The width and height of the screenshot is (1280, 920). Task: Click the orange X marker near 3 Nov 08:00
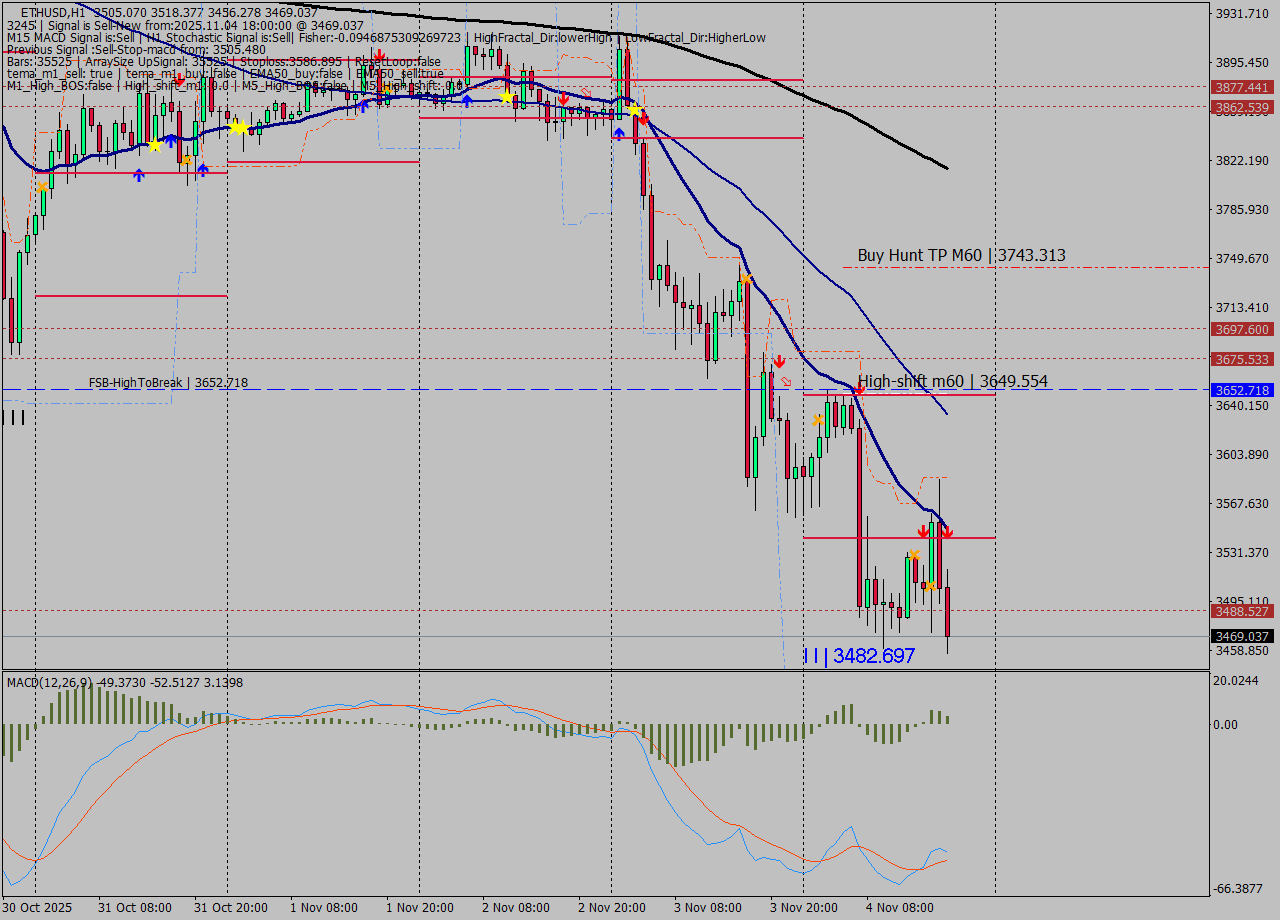746,279
